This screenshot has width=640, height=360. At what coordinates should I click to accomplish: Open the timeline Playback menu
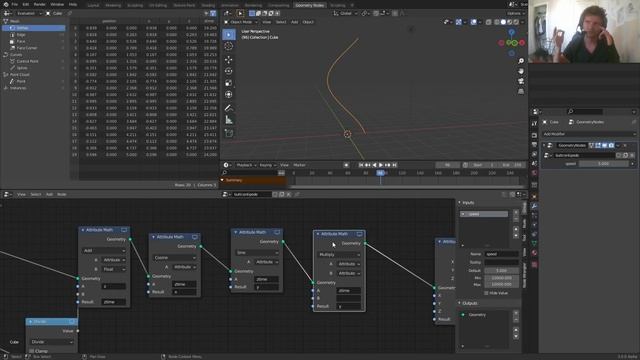(x=246, y=165)
